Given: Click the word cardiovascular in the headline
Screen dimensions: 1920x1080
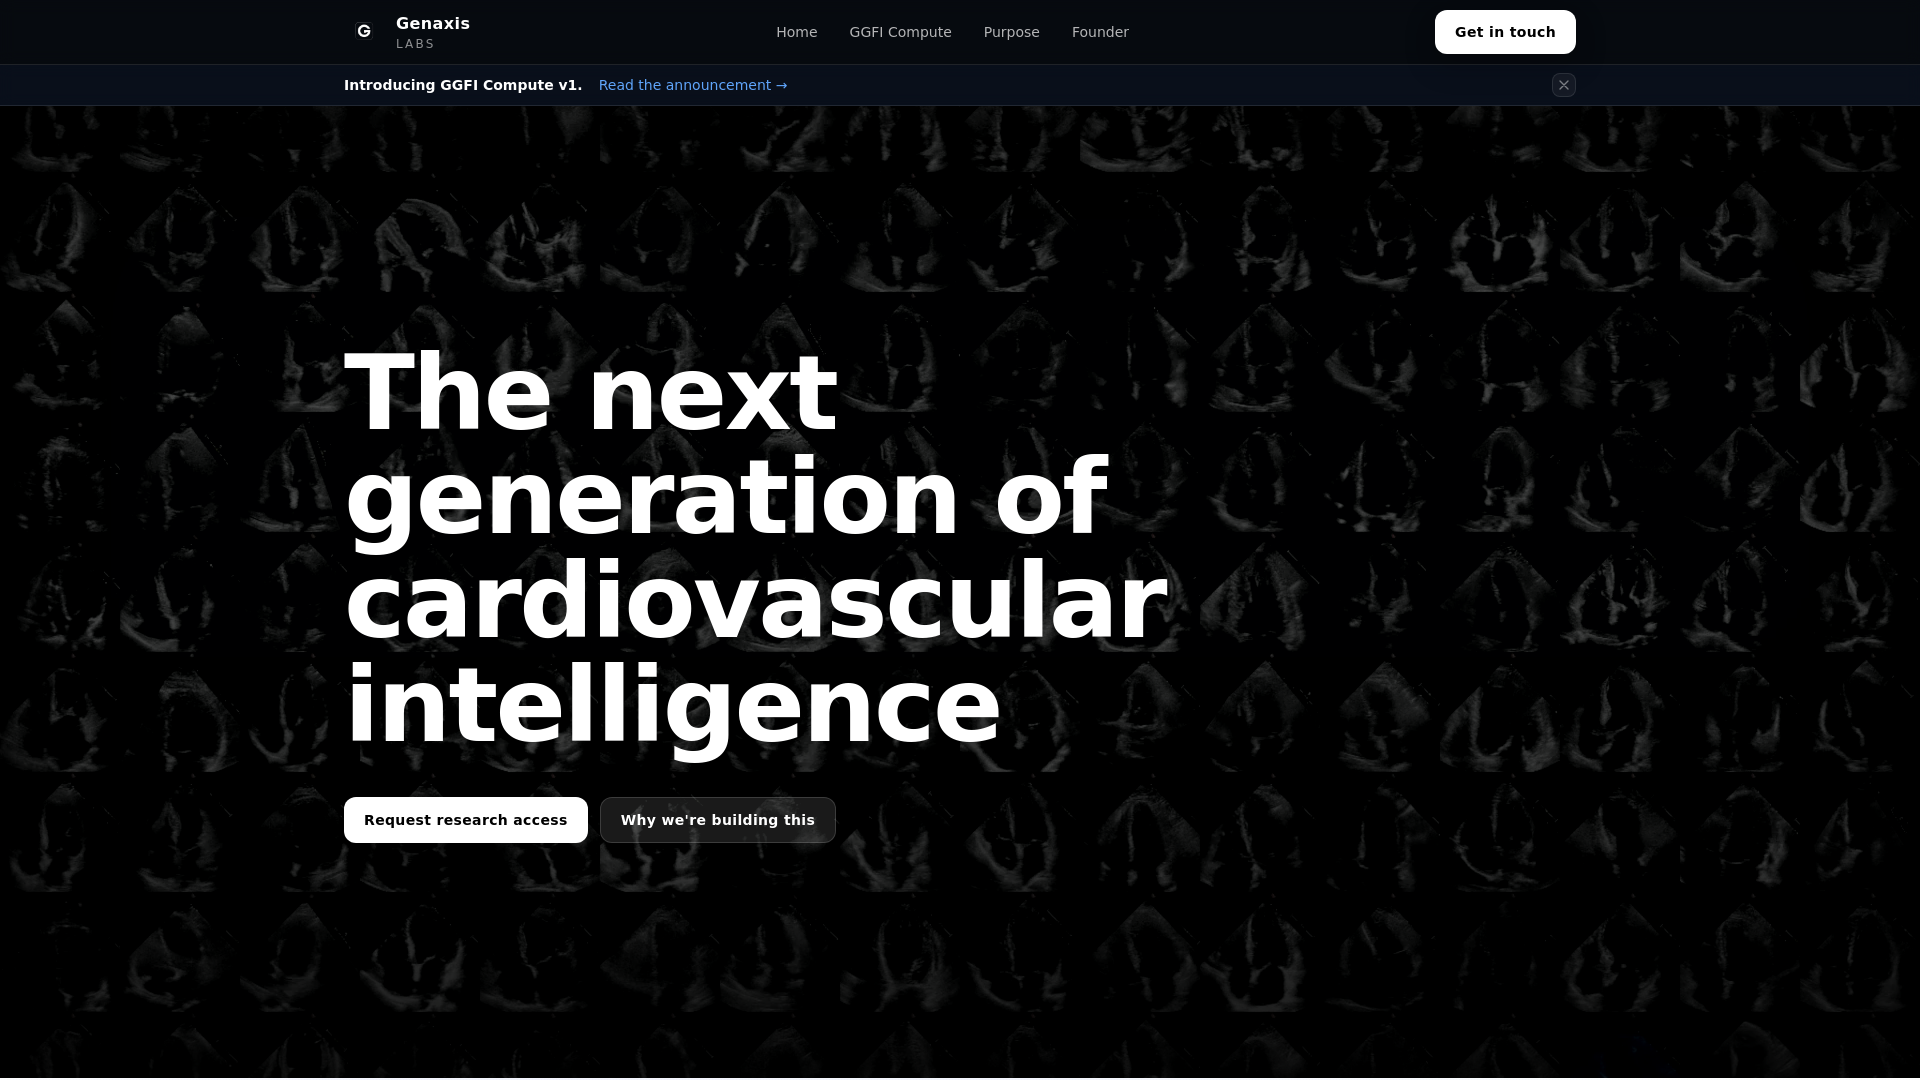Looking at the screenshot, I should tap(755, 601).
